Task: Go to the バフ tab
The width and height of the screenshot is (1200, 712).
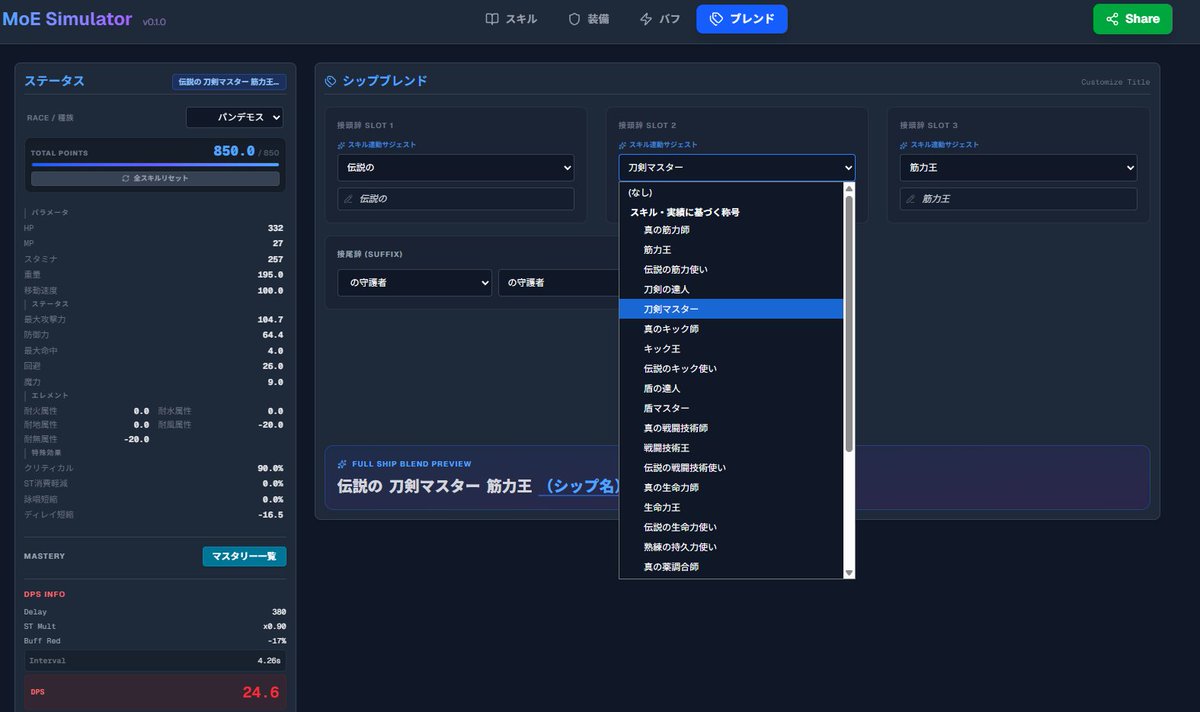Action: (x=660, y=19)
